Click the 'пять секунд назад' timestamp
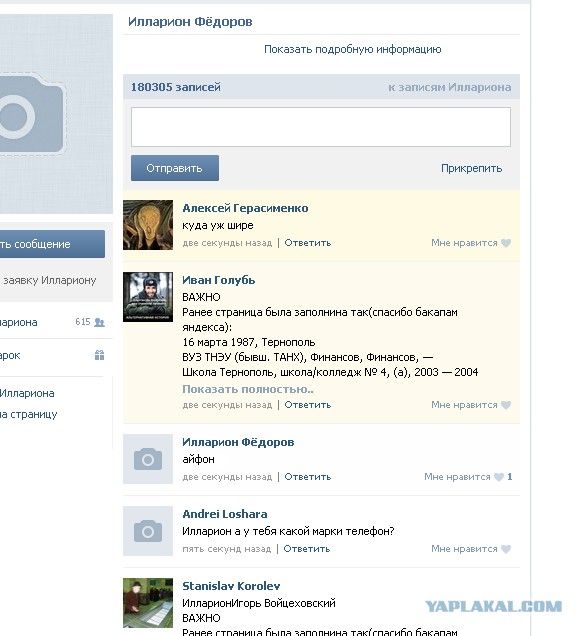This screenshot has width=588, height=636. [x=226, y=549]
